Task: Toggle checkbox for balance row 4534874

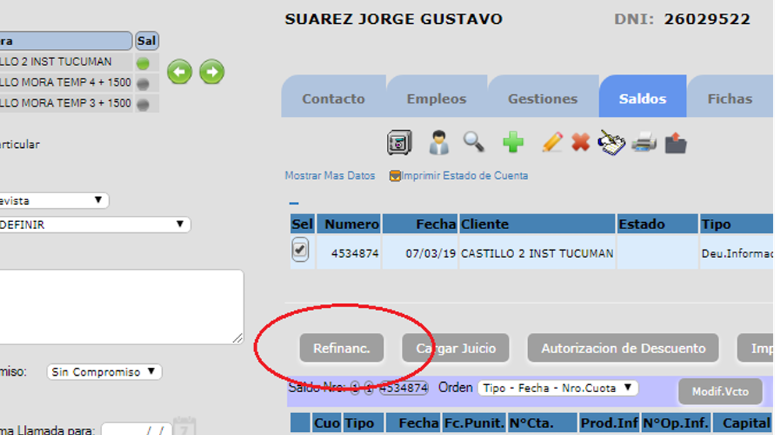Action: (300, 251)
